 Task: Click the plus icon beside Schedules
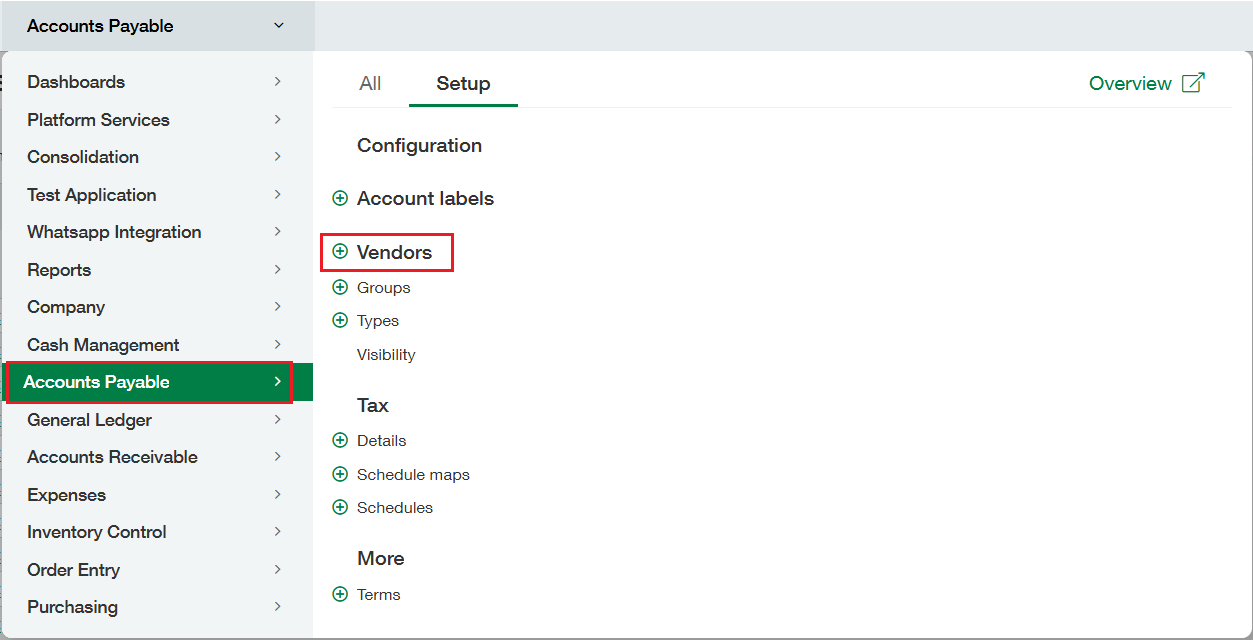[x=340, y=508]
